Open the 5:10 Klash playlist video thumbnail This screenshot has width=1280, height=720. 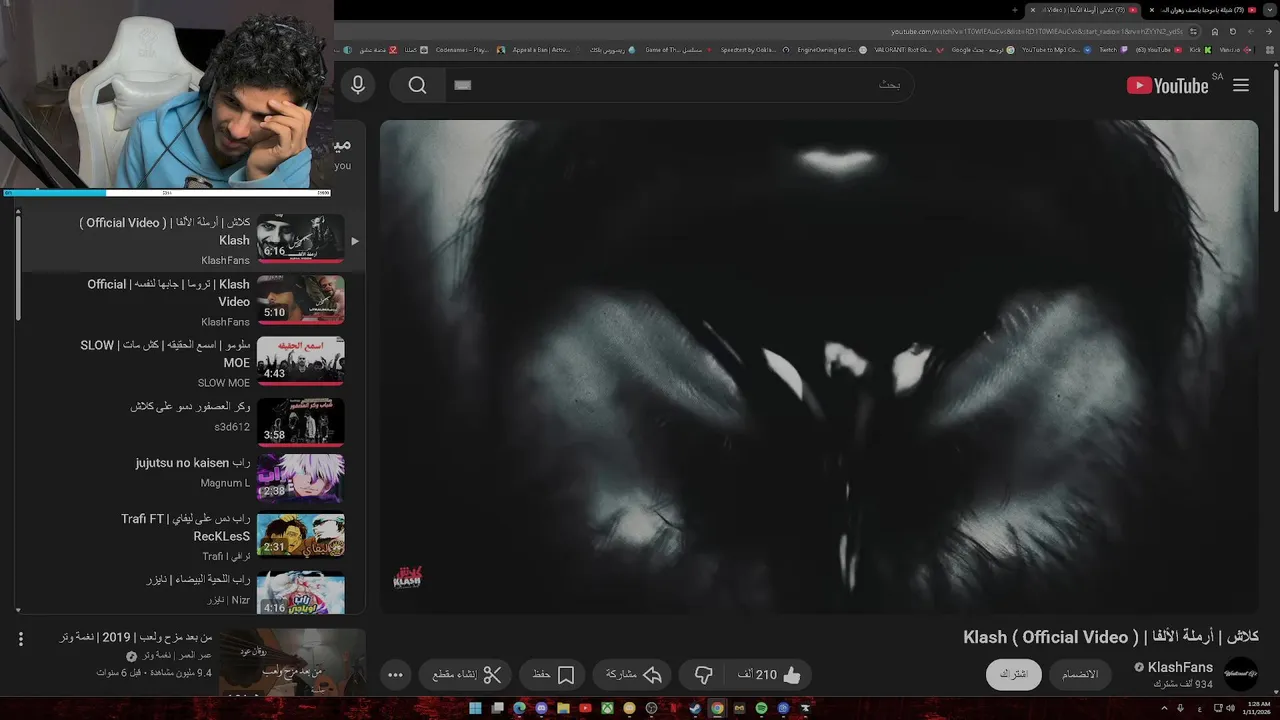[x=300, y=300]
